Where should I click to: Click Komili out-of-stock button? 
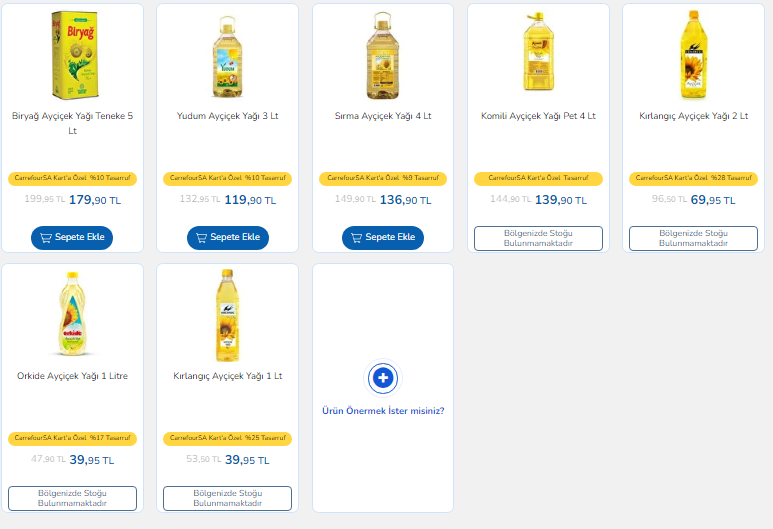coord(538,238)
